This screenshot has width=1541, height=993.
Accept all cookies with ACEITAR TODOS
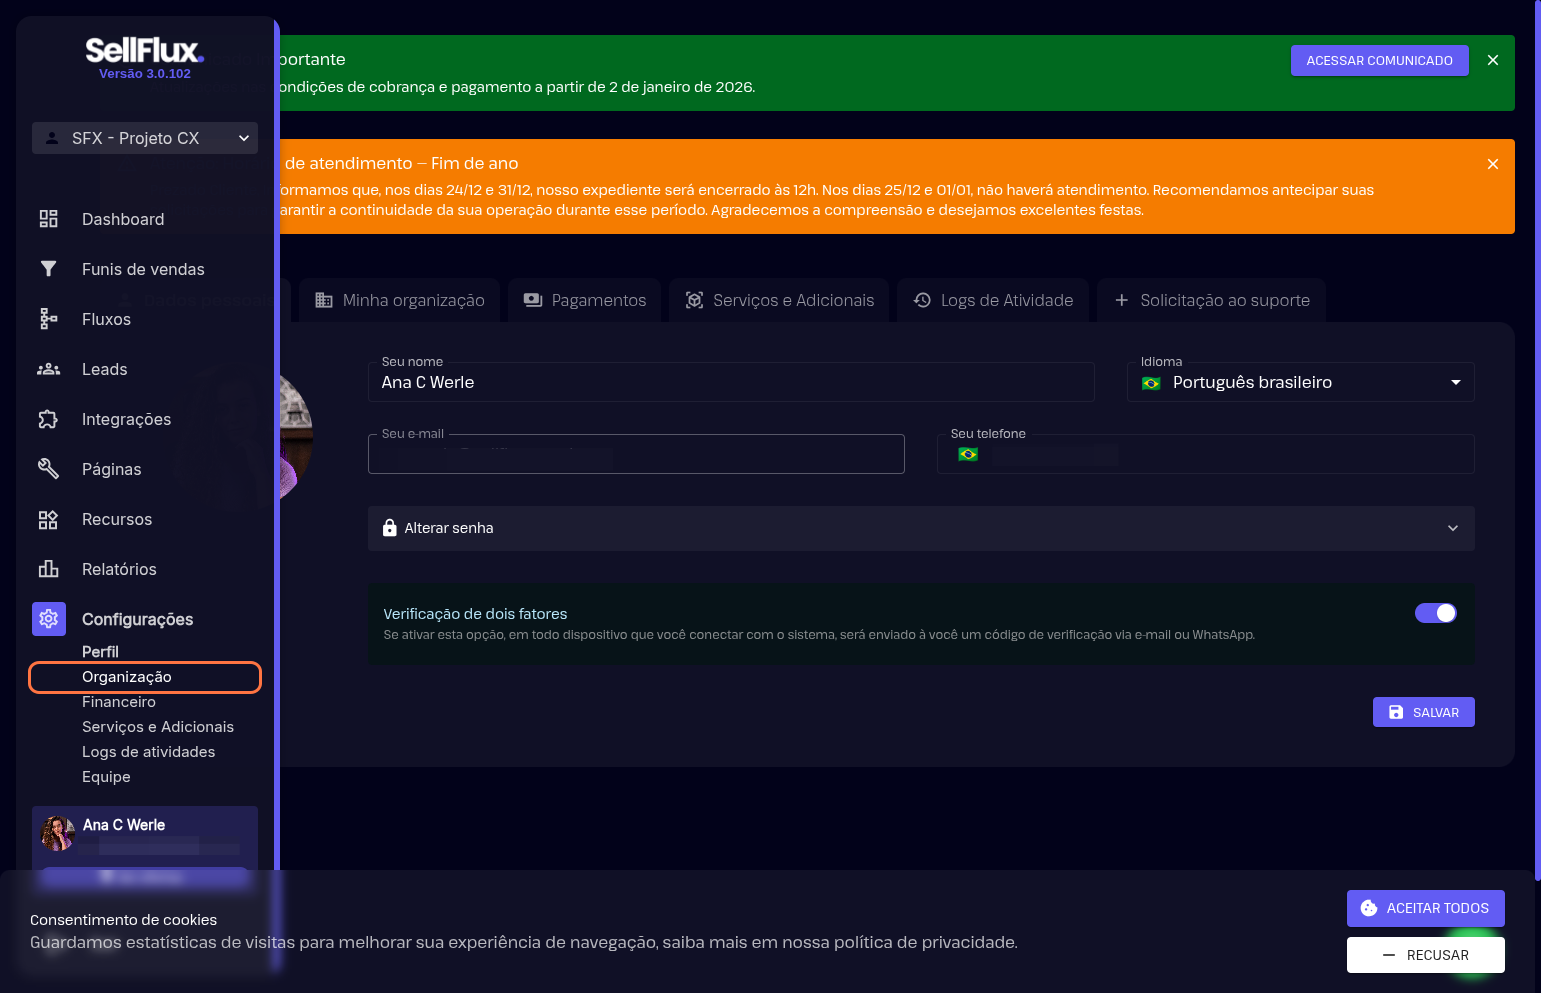point(1425,908)
